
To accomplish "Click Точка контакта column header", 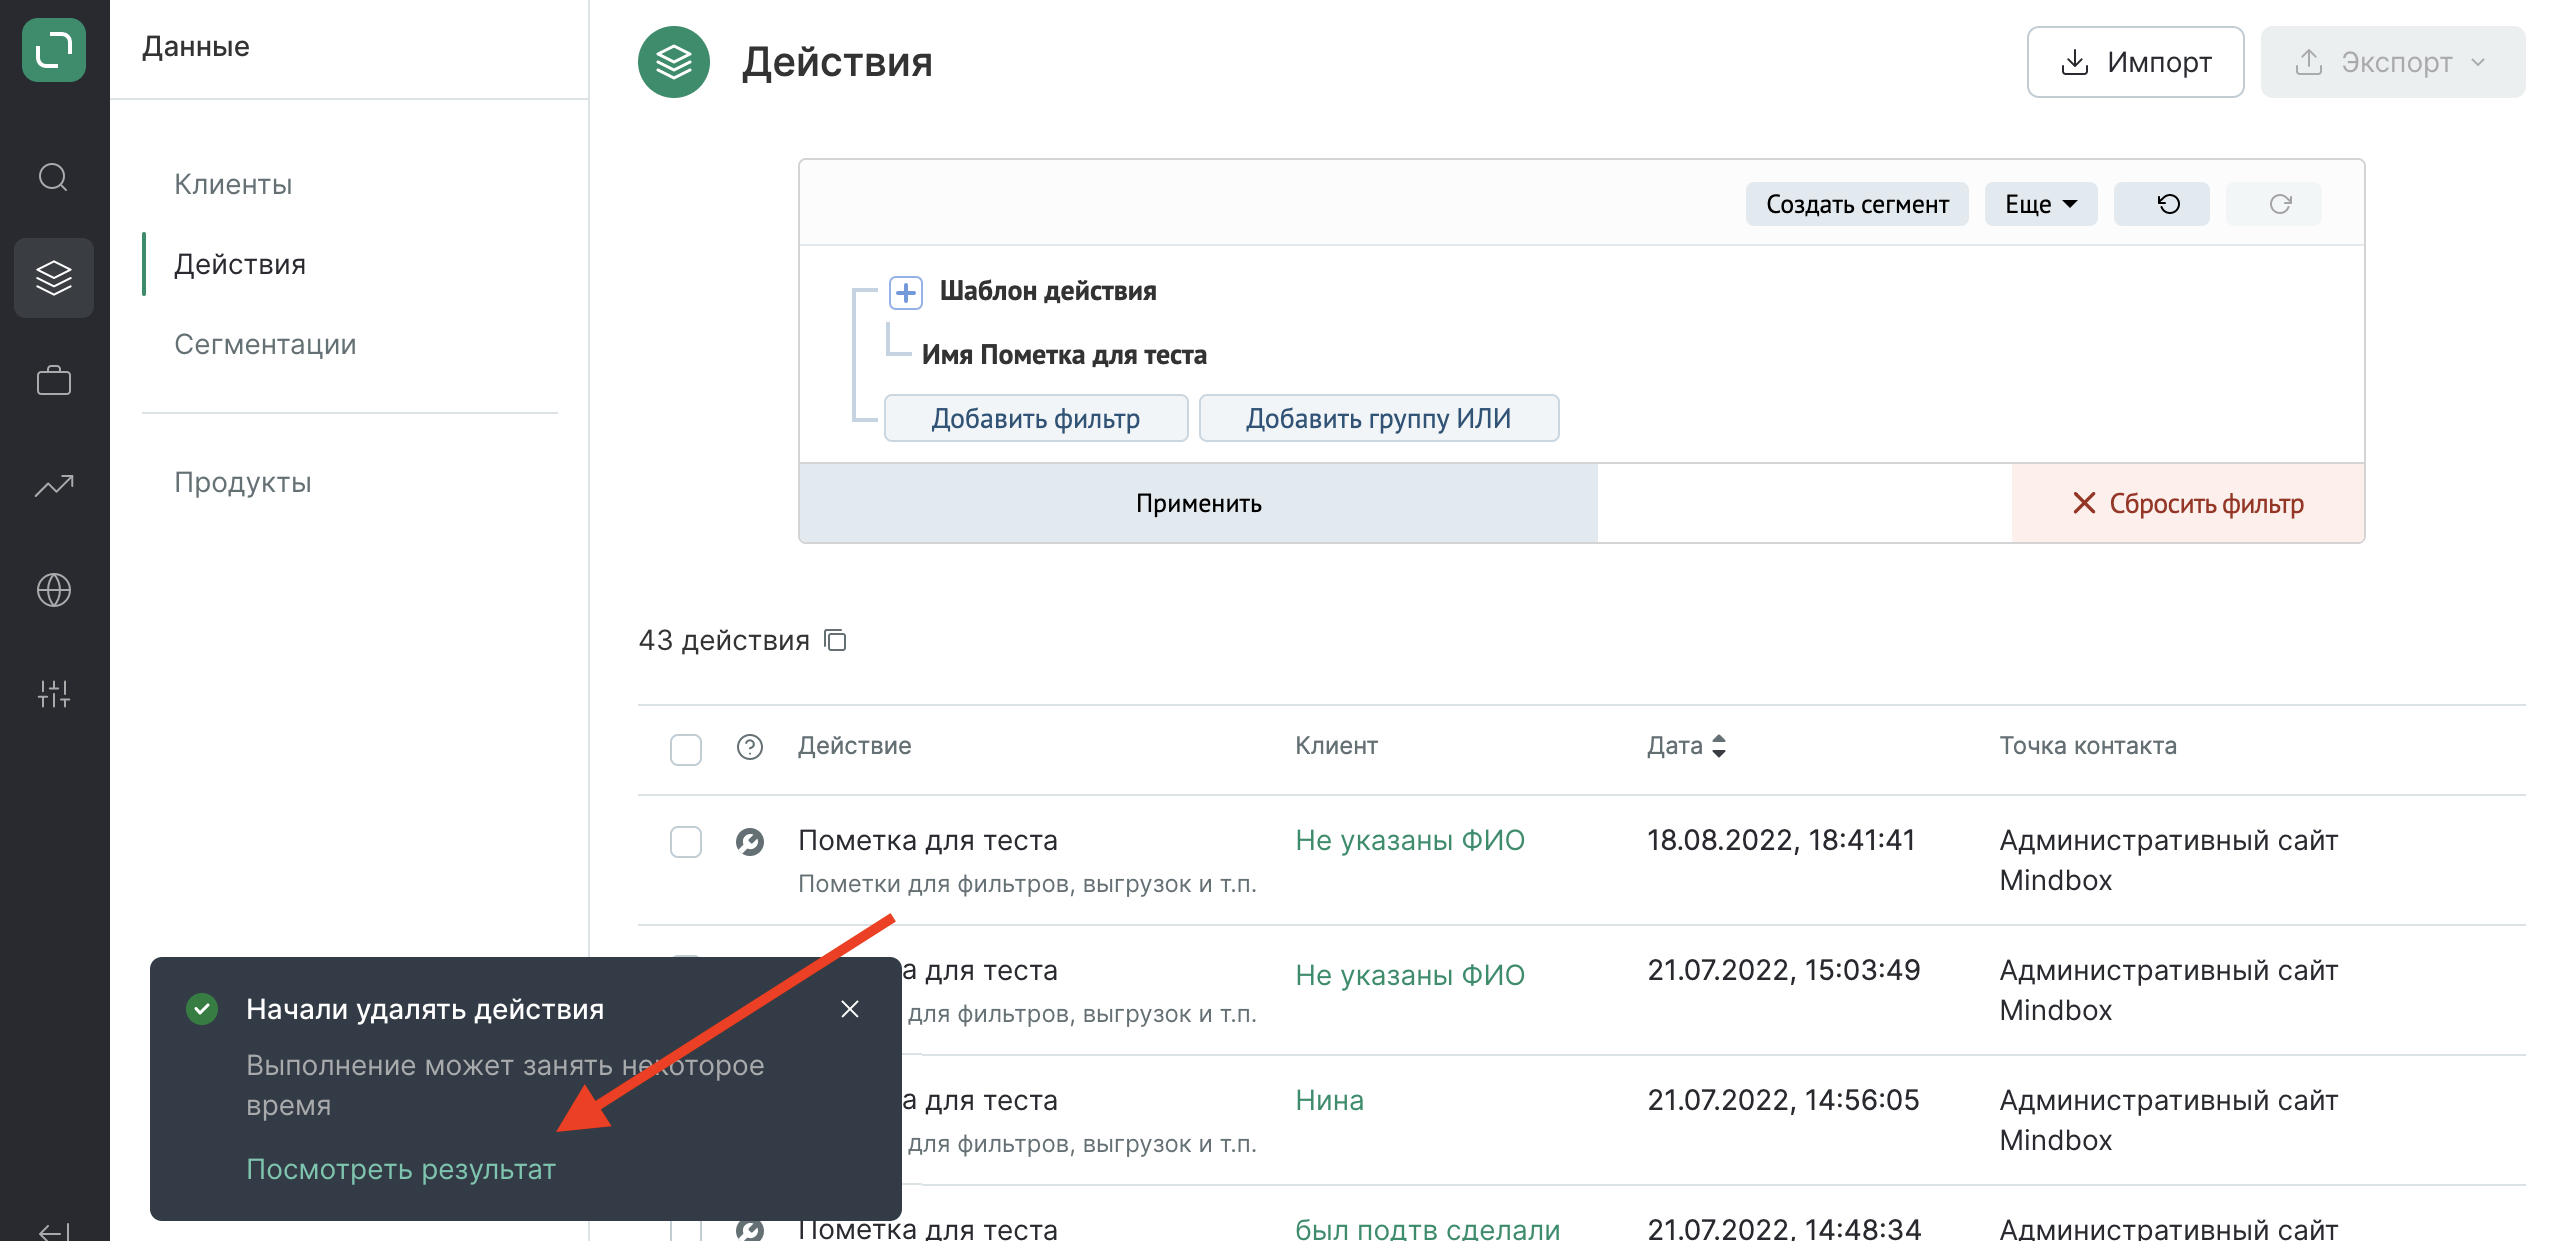I will pyautogui.click(x=2088, y=745).
